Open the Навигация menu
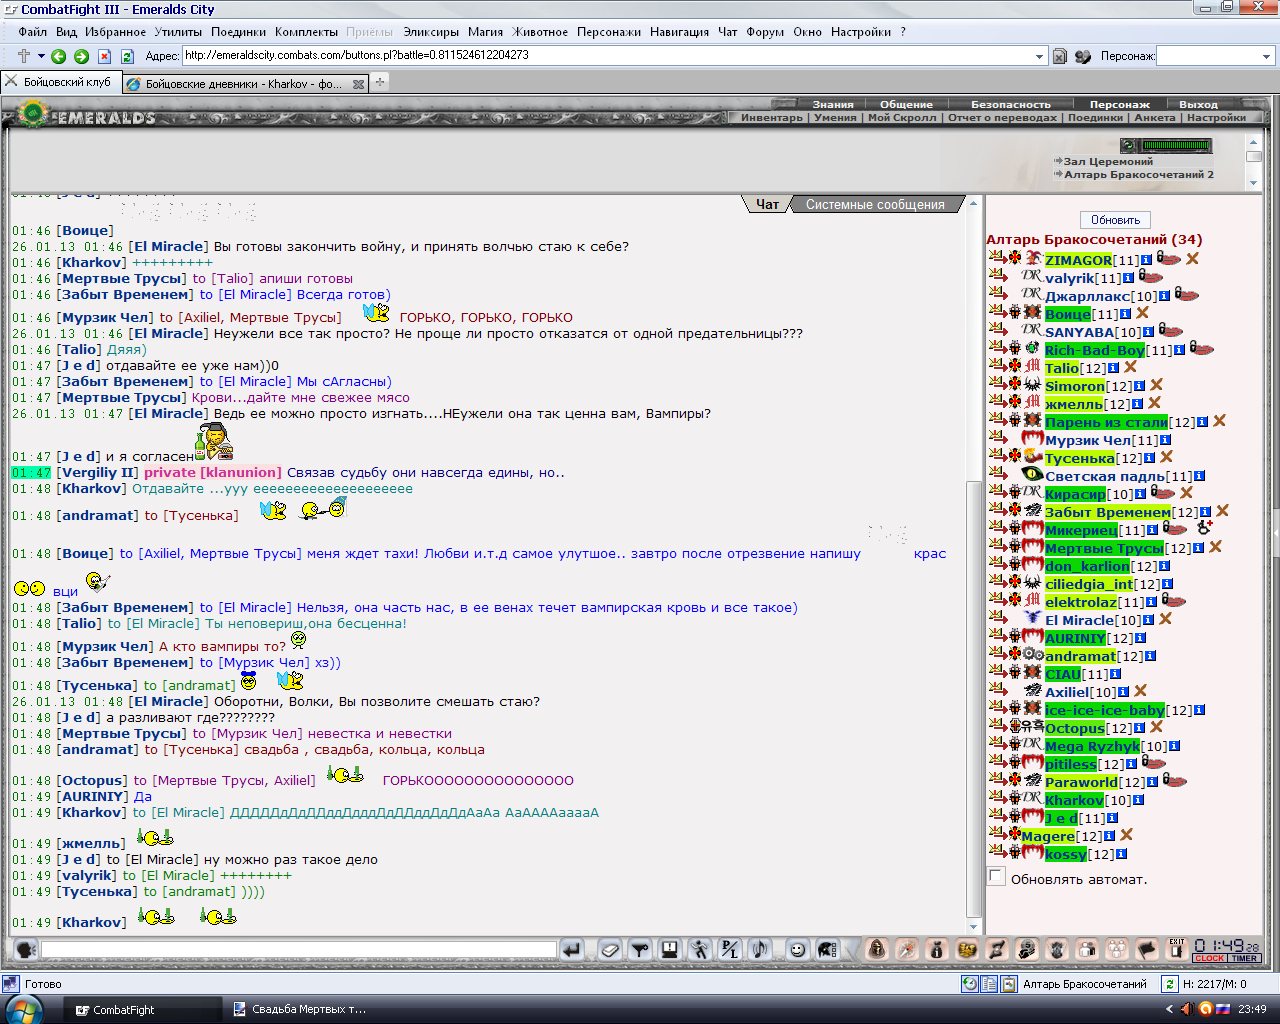Viewport: 1280px width, 1024px height. pos(679,32)
